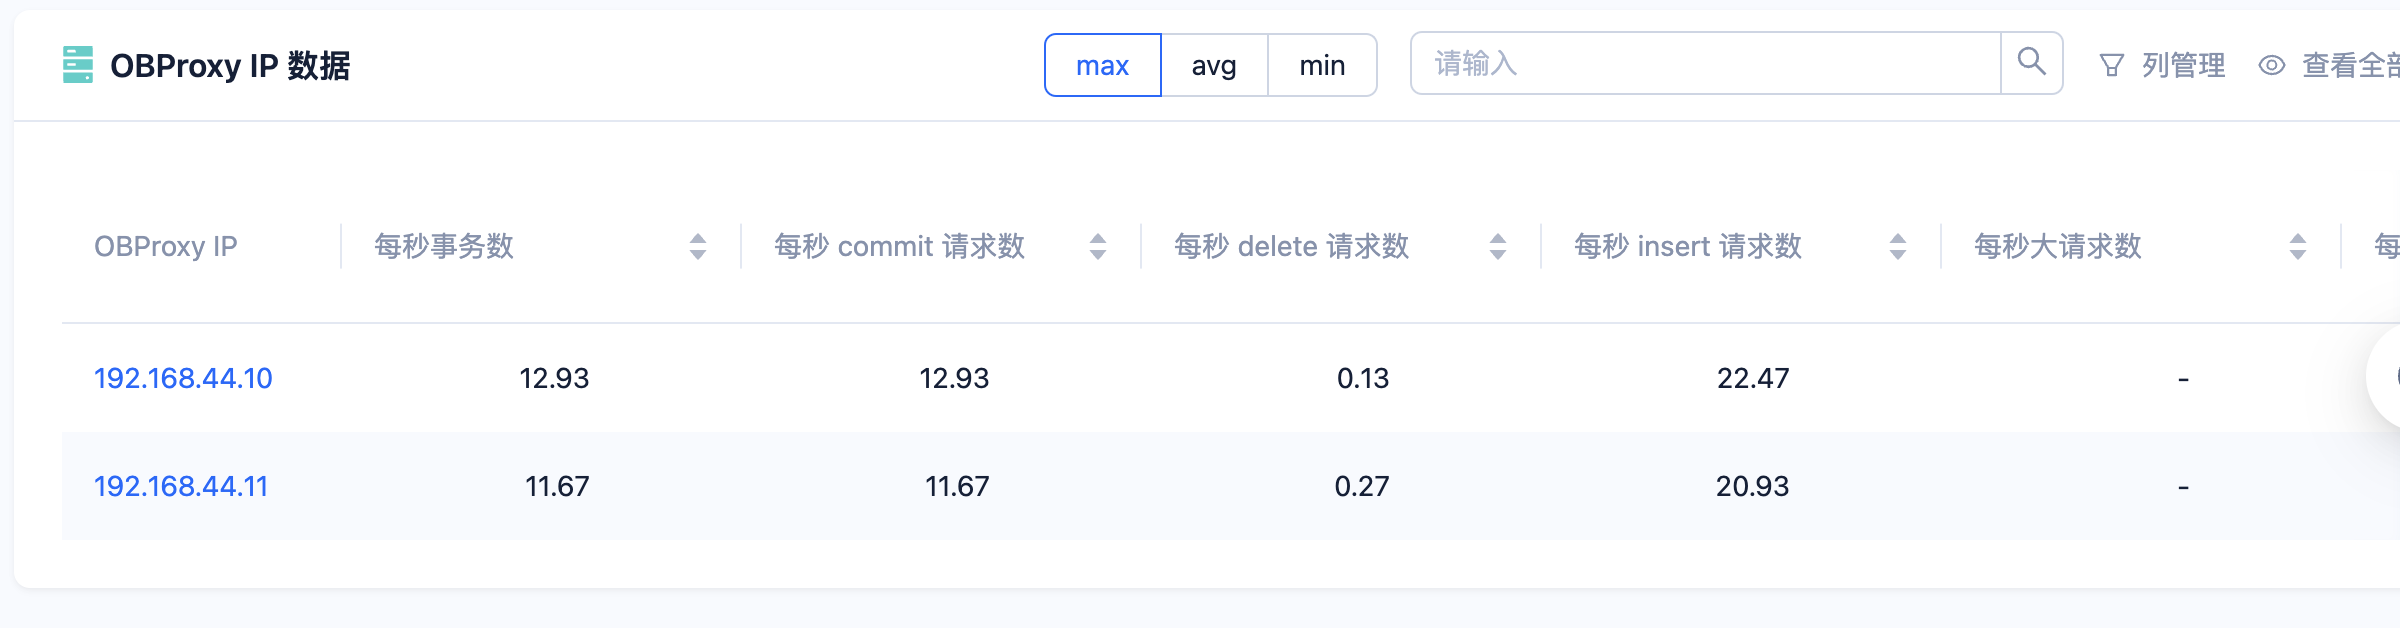This screenshot has height=628, width=2400.
Task: Click the 列管理 text button
Action: tap(2183, 66)
